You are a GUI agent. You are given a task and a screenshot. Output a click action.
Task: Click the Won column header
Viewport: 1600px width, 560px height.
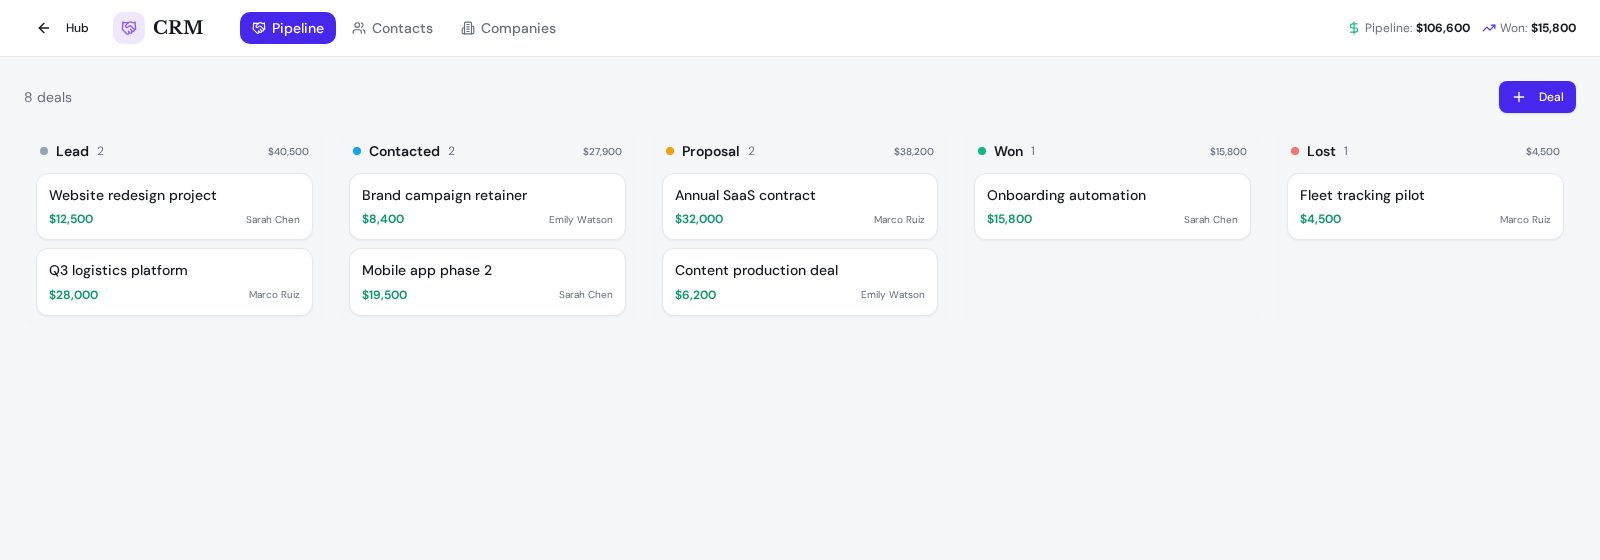pyautogui.click(x=1008, y=151)
